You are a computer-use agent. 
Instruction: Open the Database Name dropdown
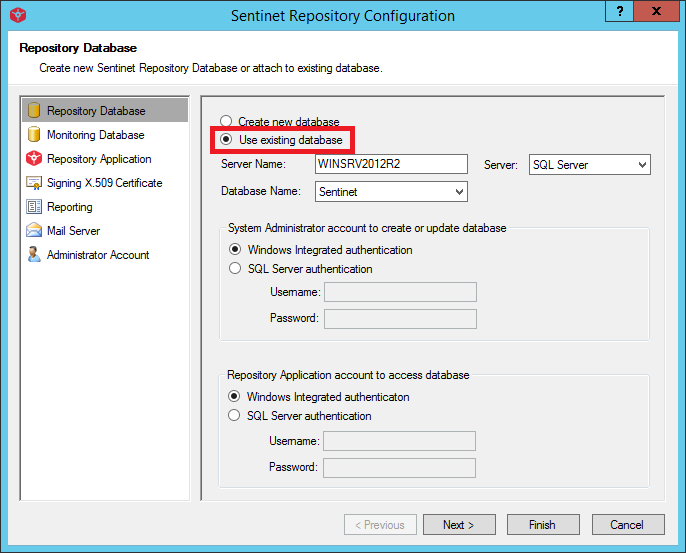click(391, 192)
